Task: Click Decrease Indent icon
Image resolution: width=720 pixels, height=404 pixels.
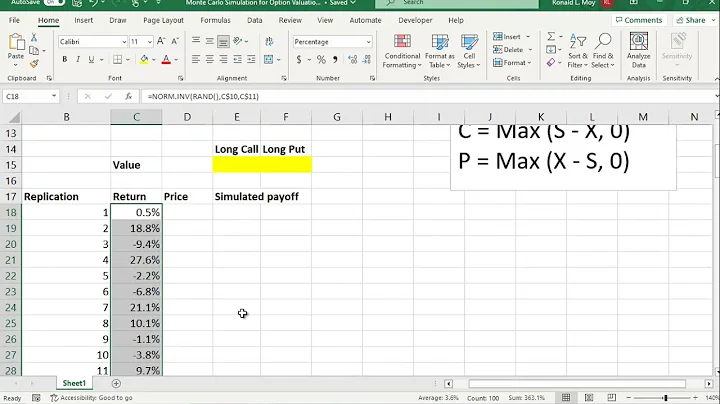Action: click(x=237, y=59)
